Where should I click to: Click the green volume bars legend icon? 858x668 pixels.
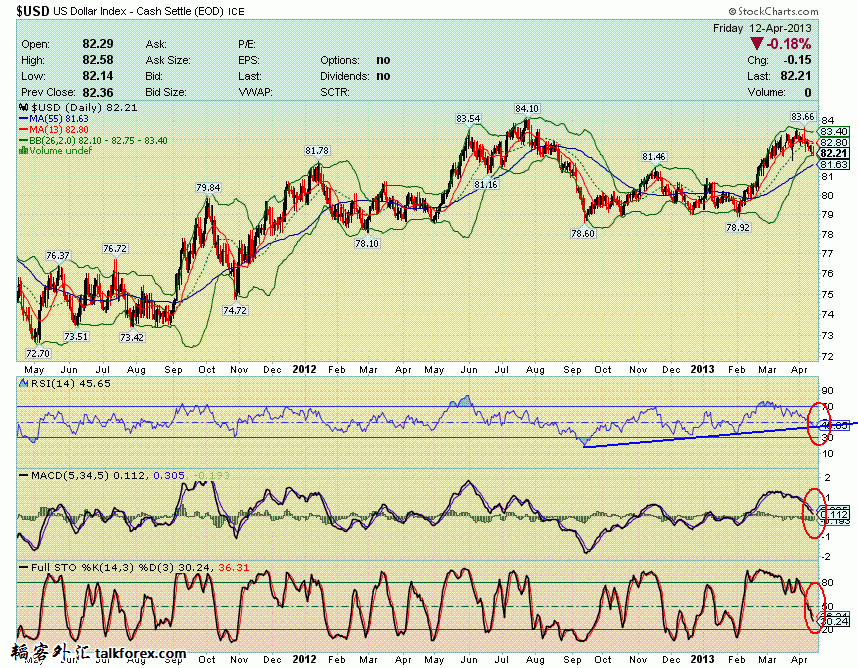[x=24, y=150]
